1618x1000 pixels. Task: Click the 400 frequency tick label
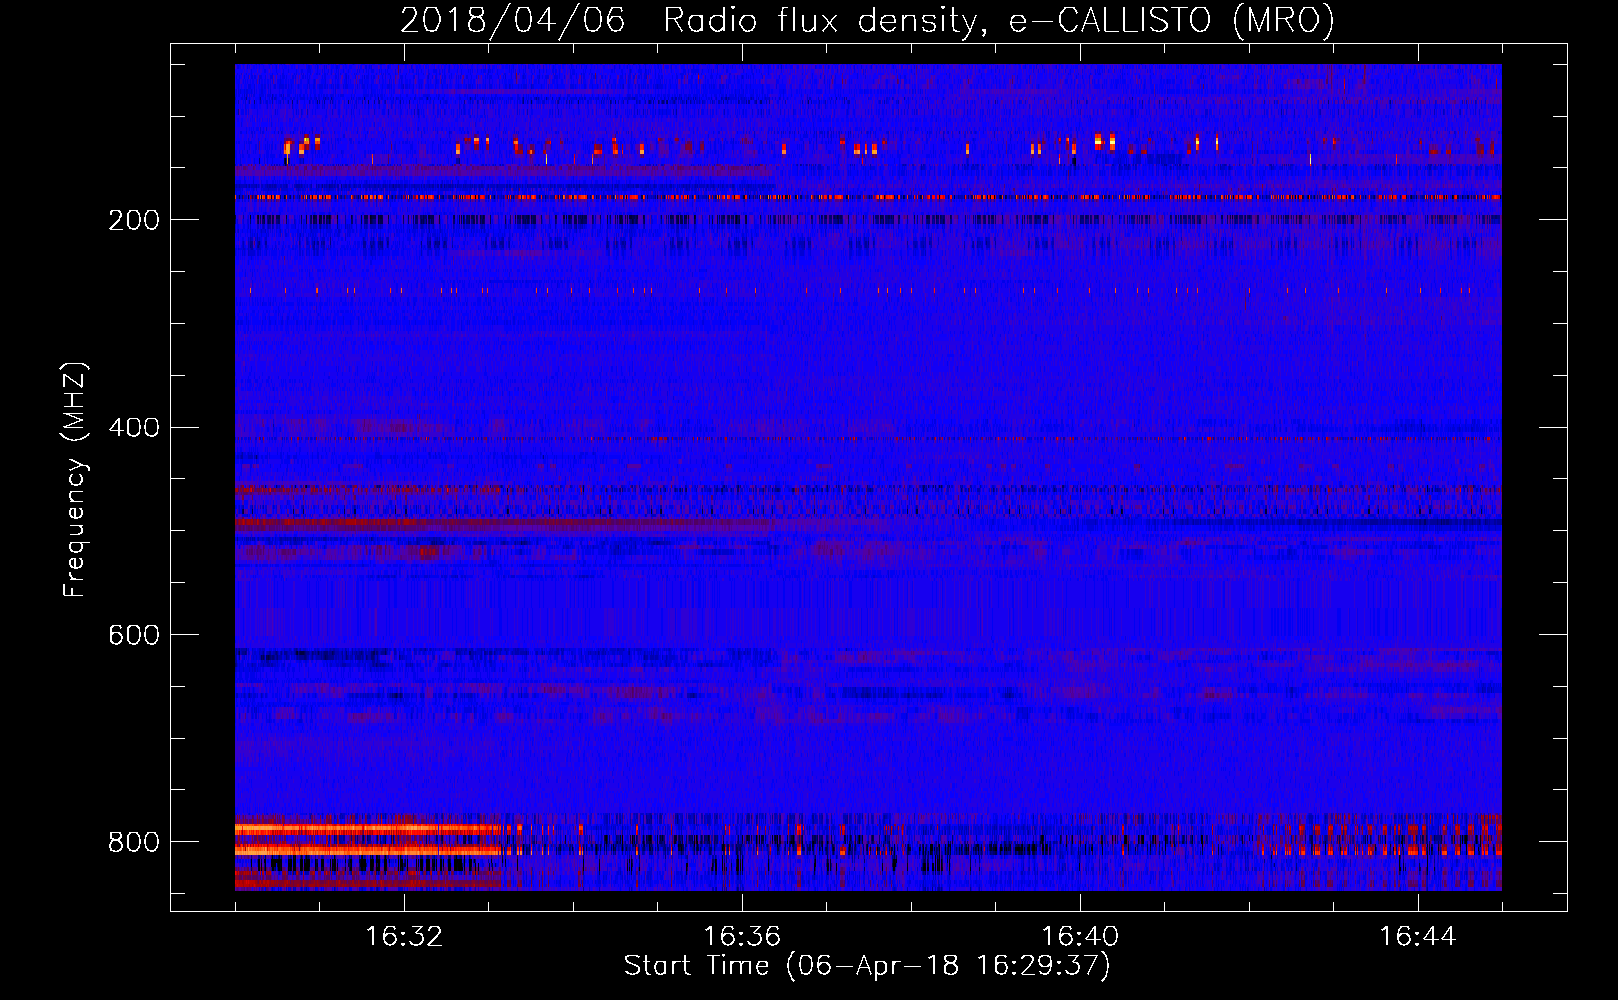(134, 428)
